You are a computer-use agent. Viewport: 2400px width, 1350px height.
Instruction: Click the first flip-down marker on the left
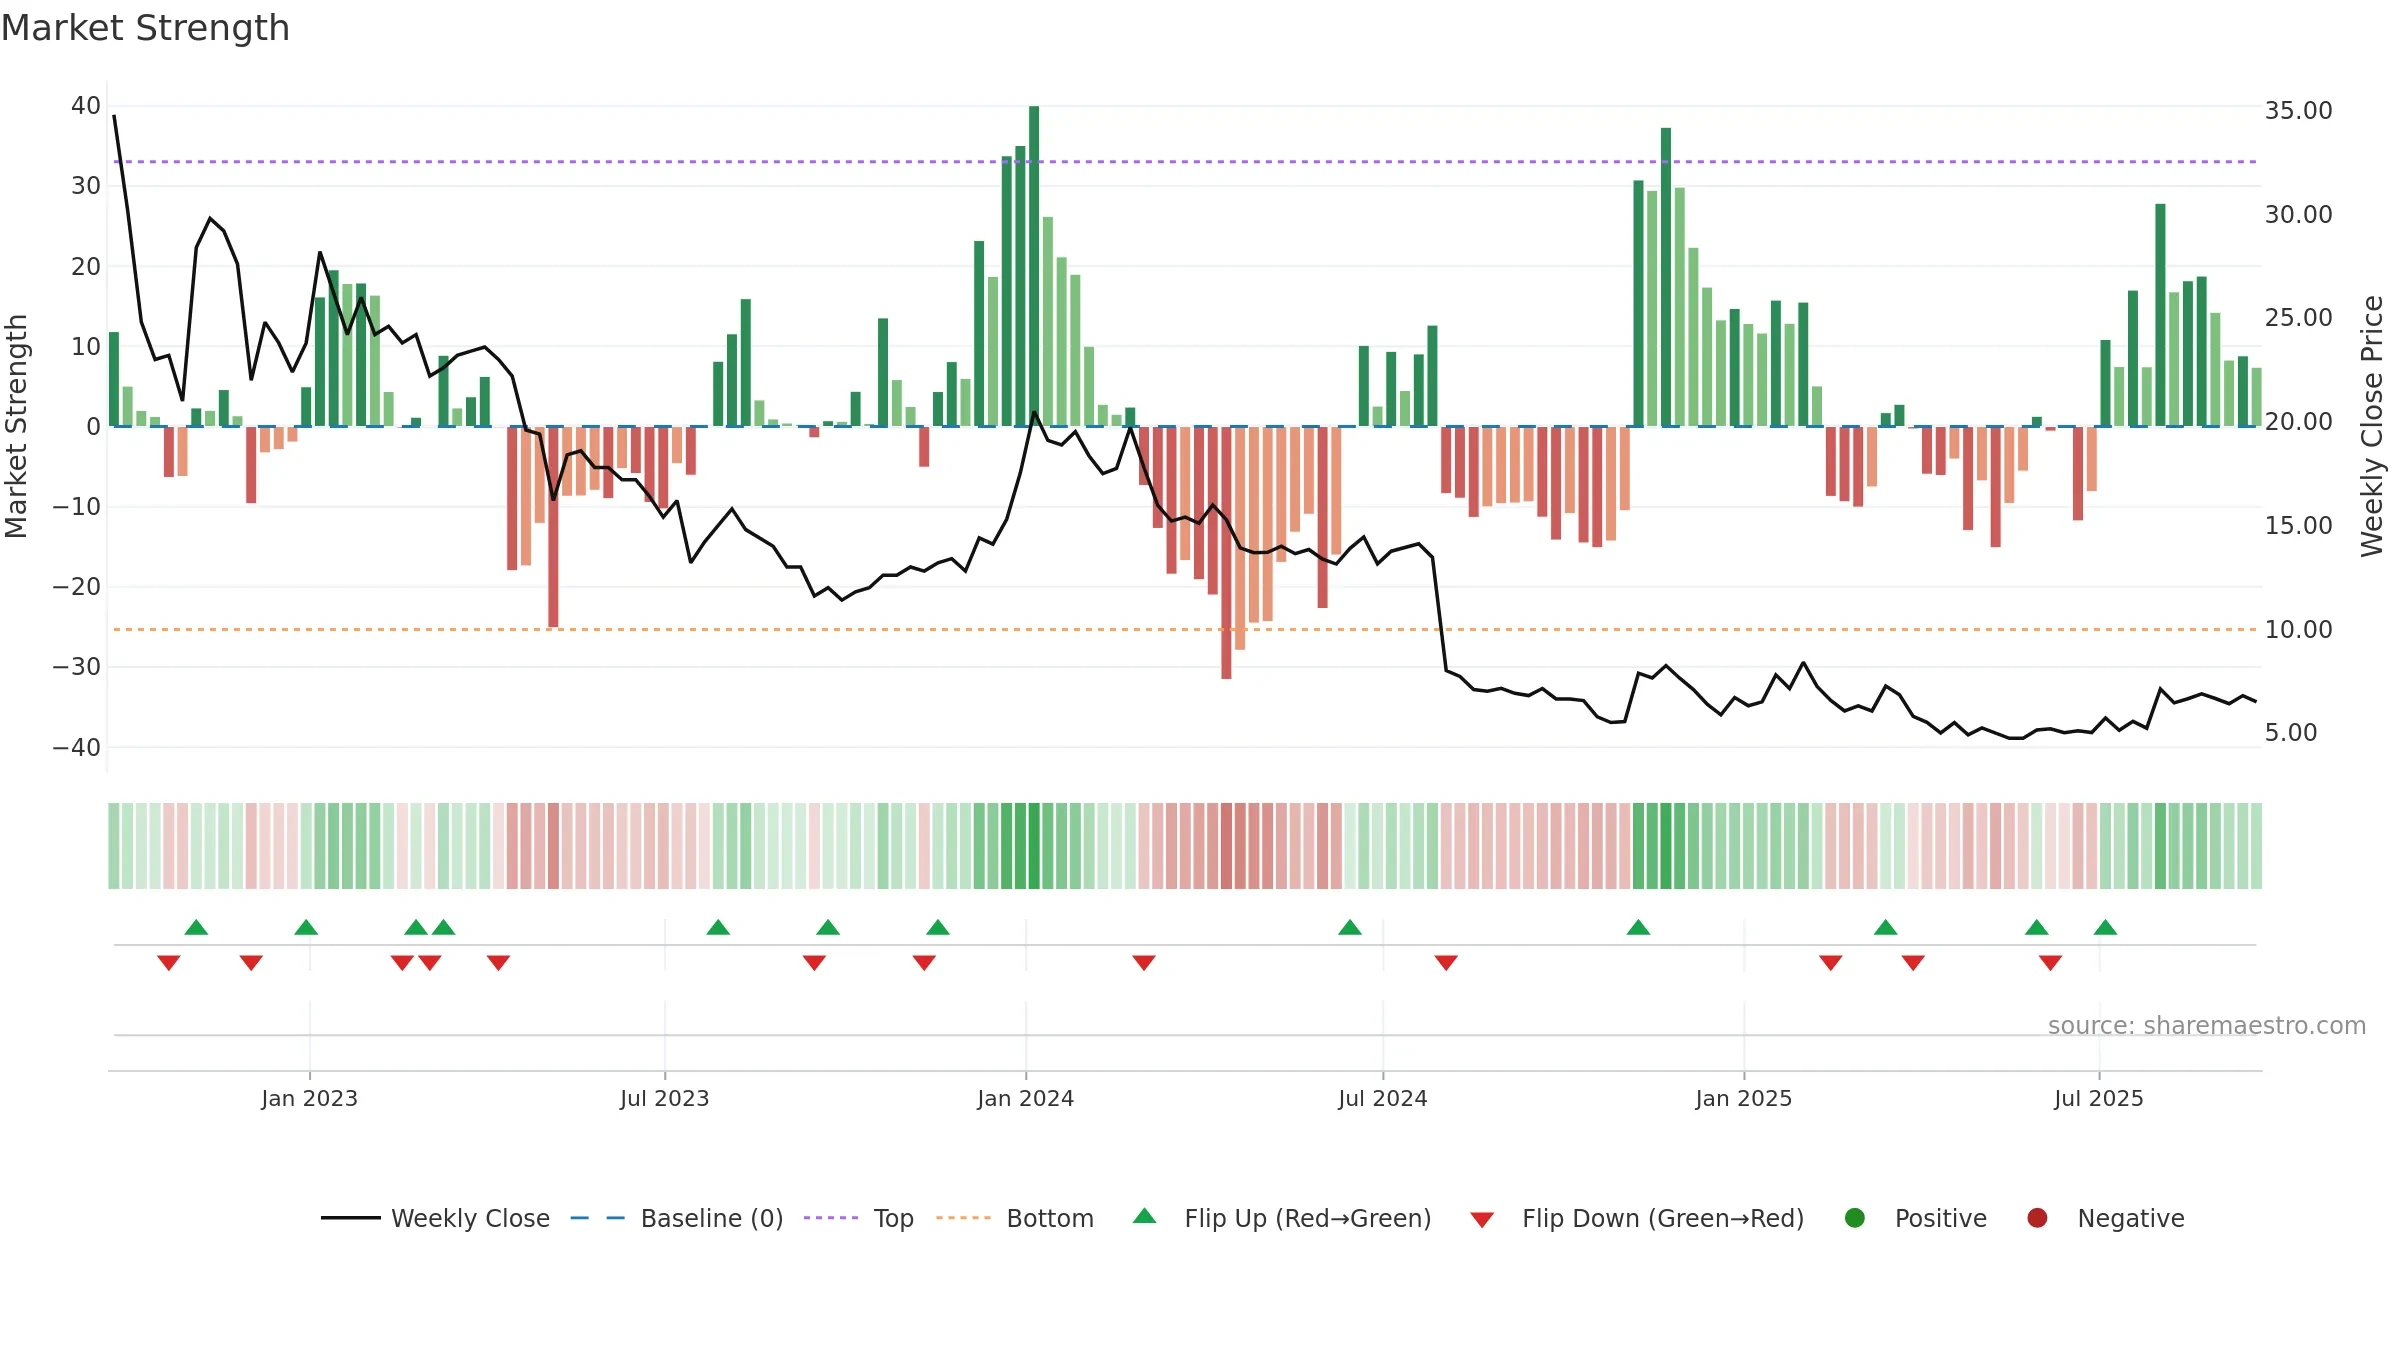tap(169, 963)
